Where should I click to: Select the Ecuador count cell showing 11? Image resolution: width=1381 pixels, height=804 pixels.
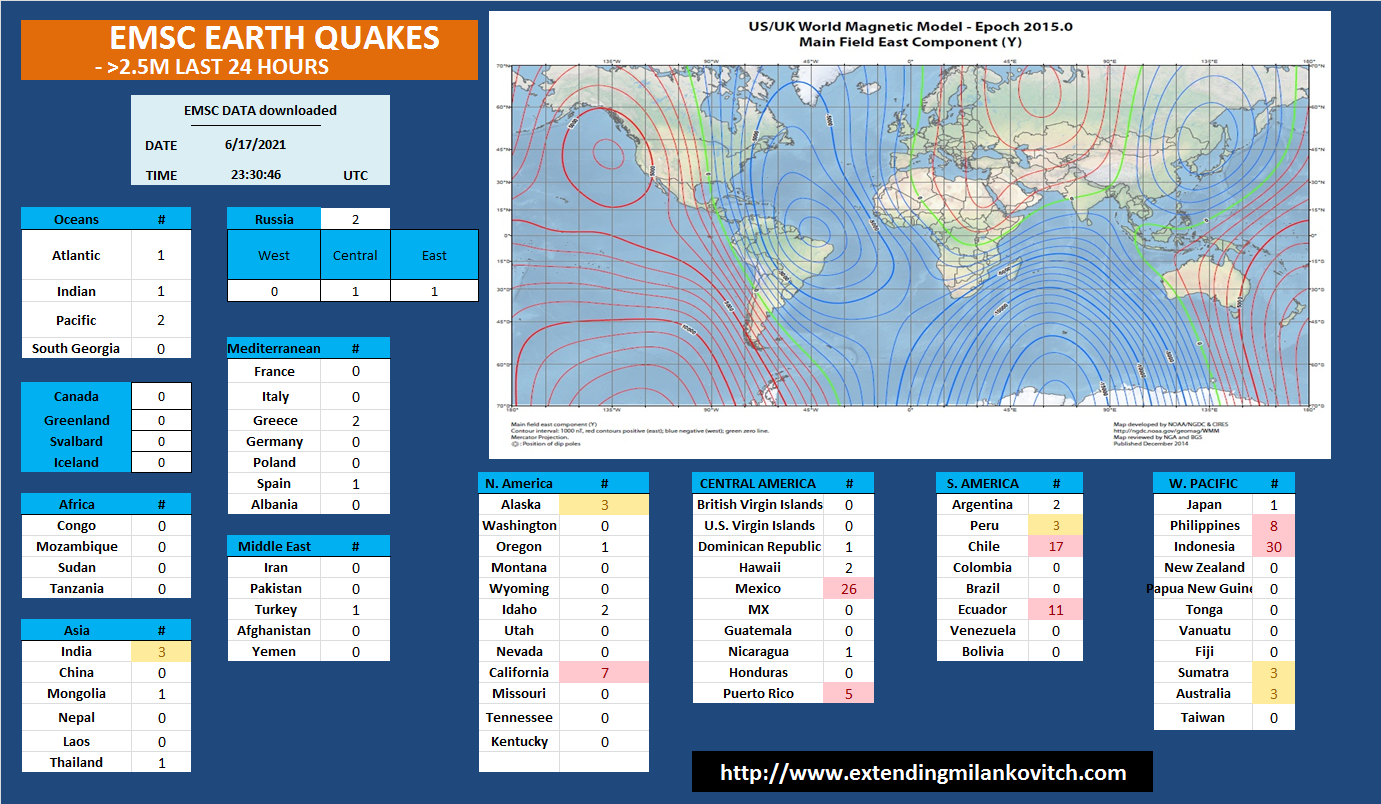point(1055,609)
